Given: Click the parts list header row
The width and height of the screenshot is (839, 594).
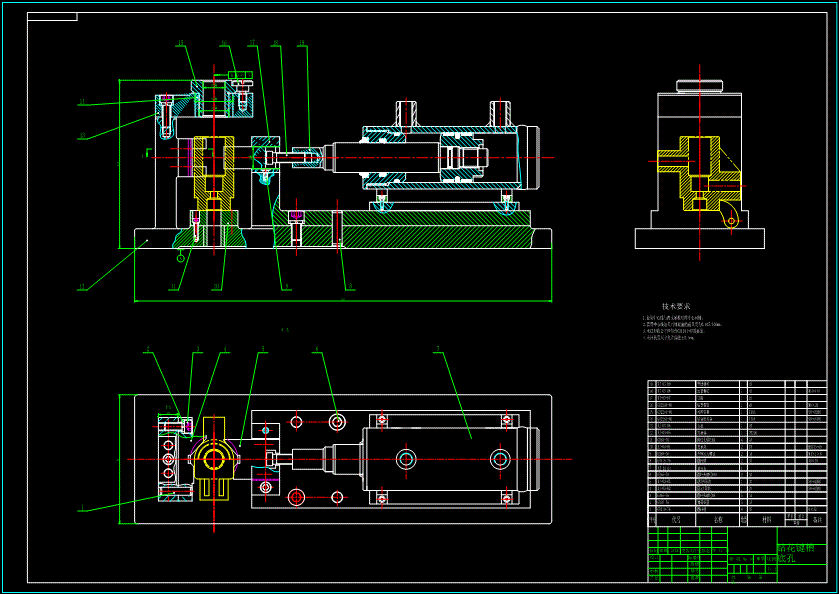Looking at the screenshot, I should tap(737, 520).
